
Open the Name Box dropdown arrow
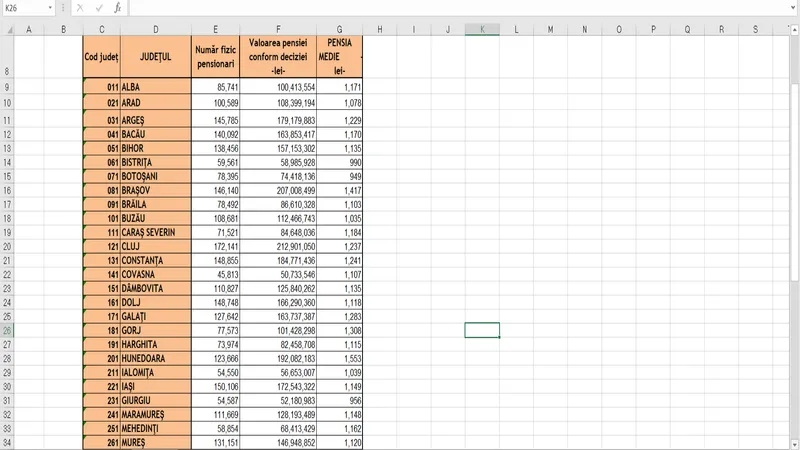tap(50, 7)
